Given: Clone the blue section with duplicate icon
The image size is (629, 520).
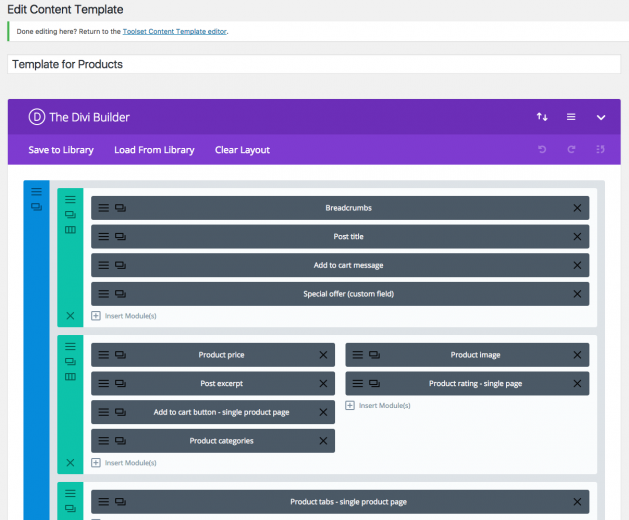Looking at the screenshot, I should (x=37, y=207).
